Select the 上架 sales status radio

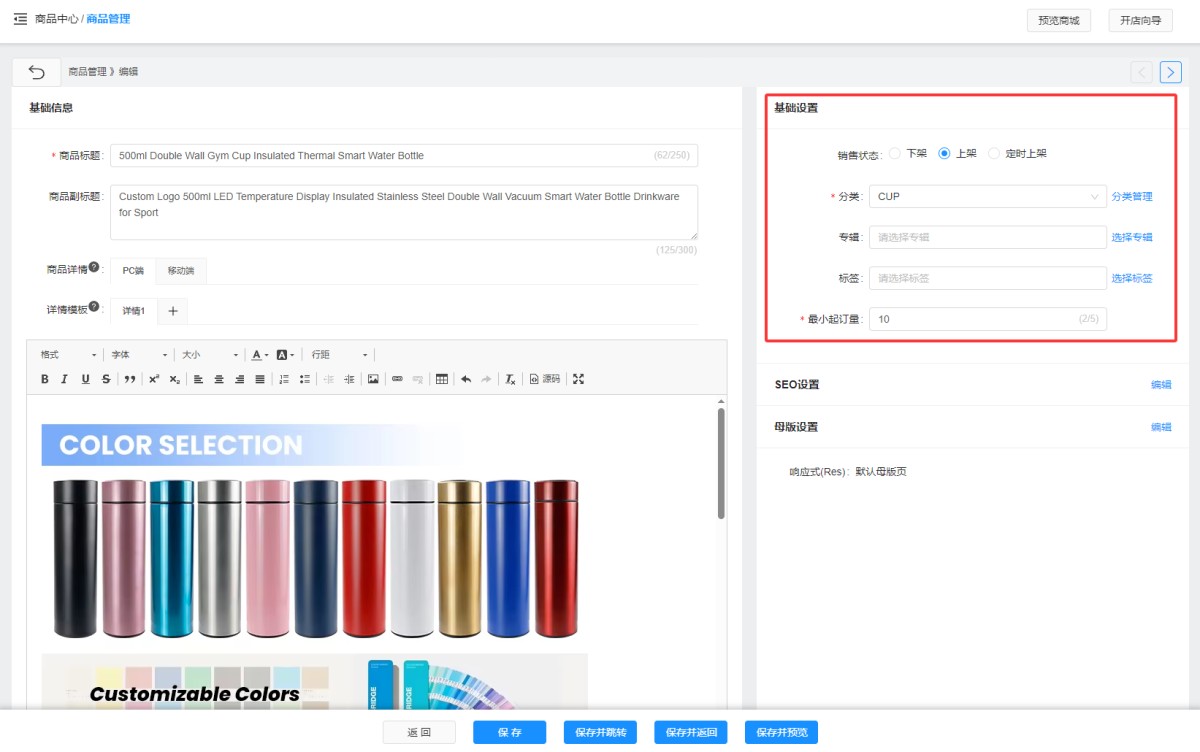tap(944, 154)
